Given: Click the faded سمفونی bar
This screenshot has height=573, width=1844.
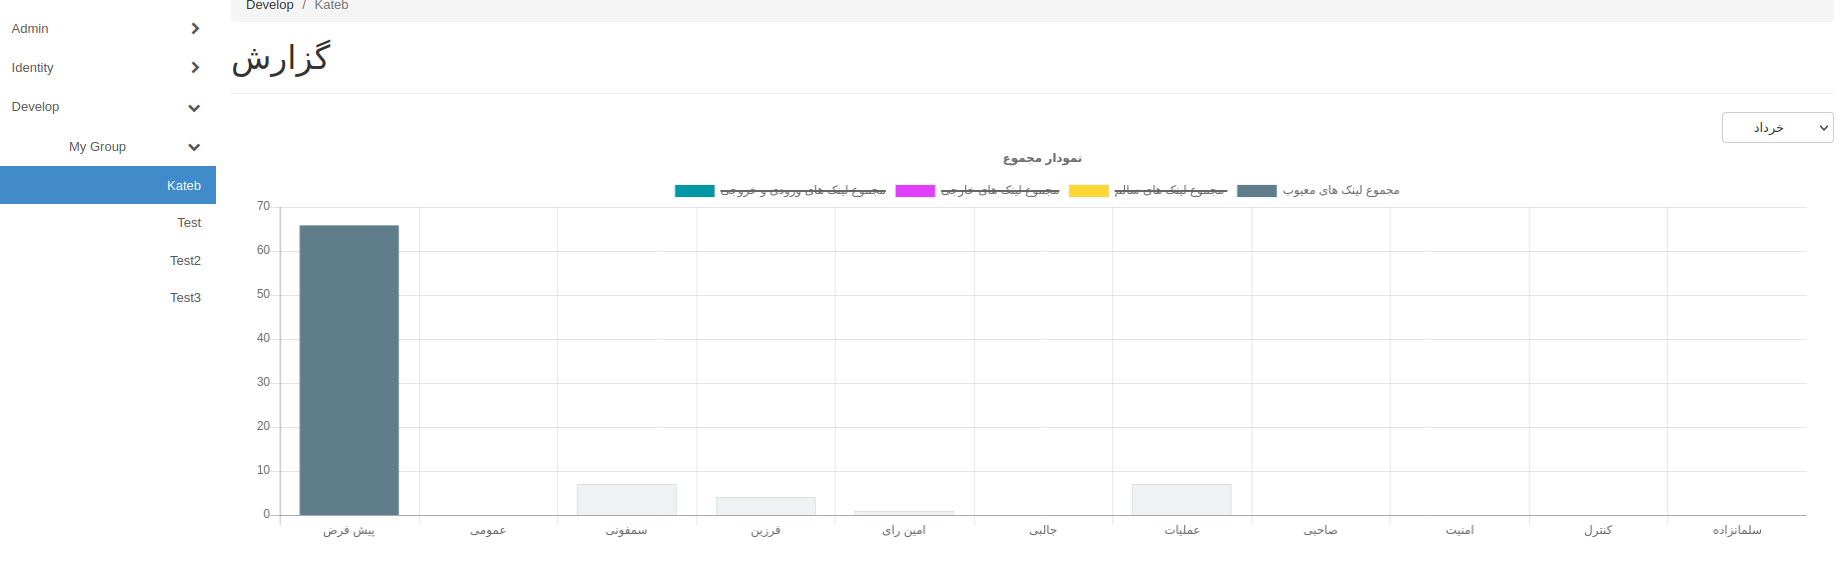Looking at the screenshot, I should pos(627,500).
